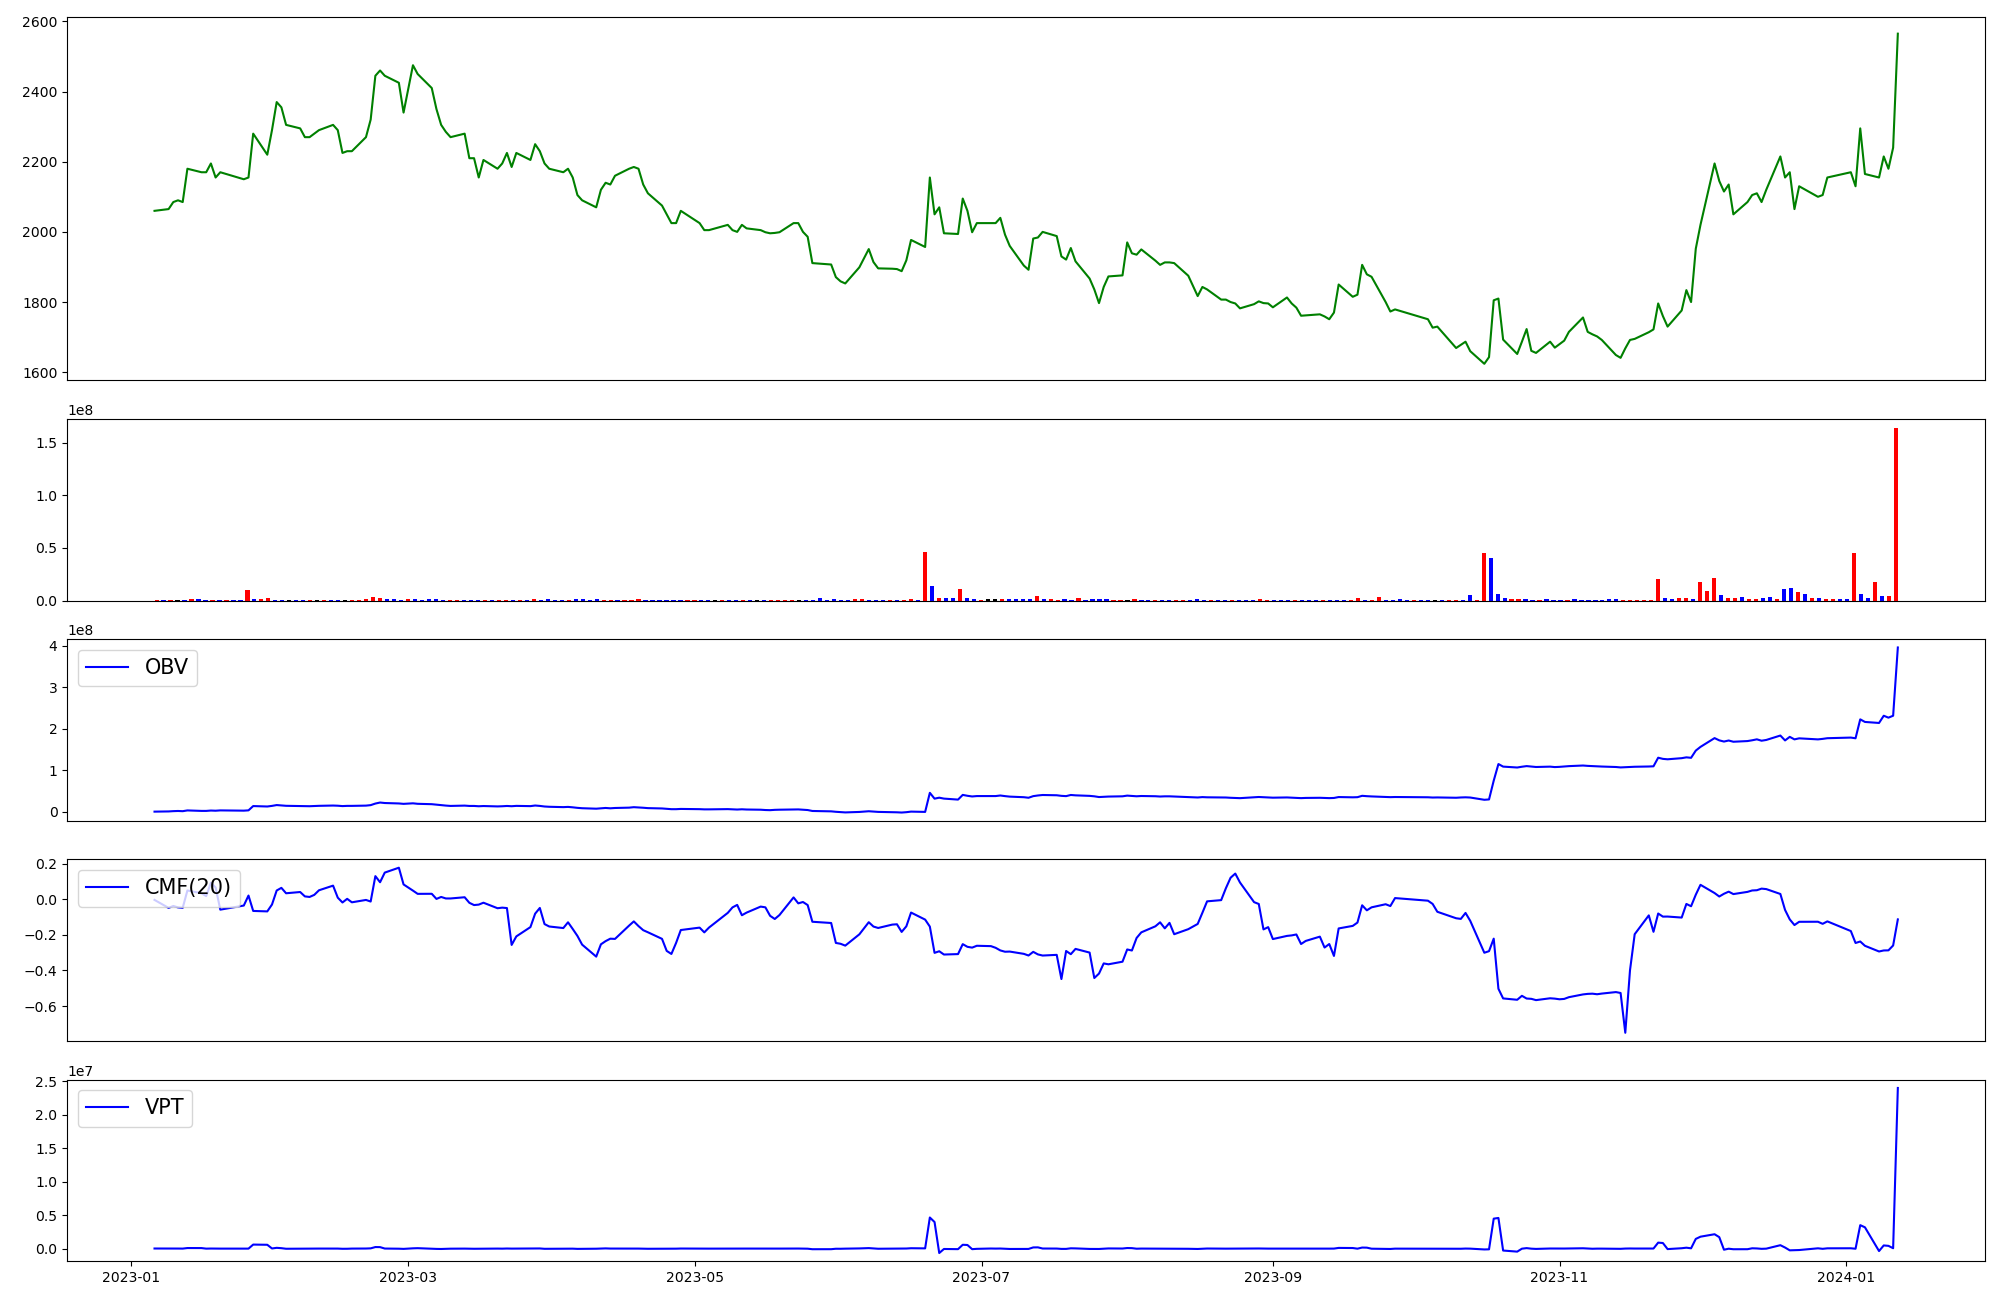Click the 2.5 tick on VPT axis

tap(47, 1082)
